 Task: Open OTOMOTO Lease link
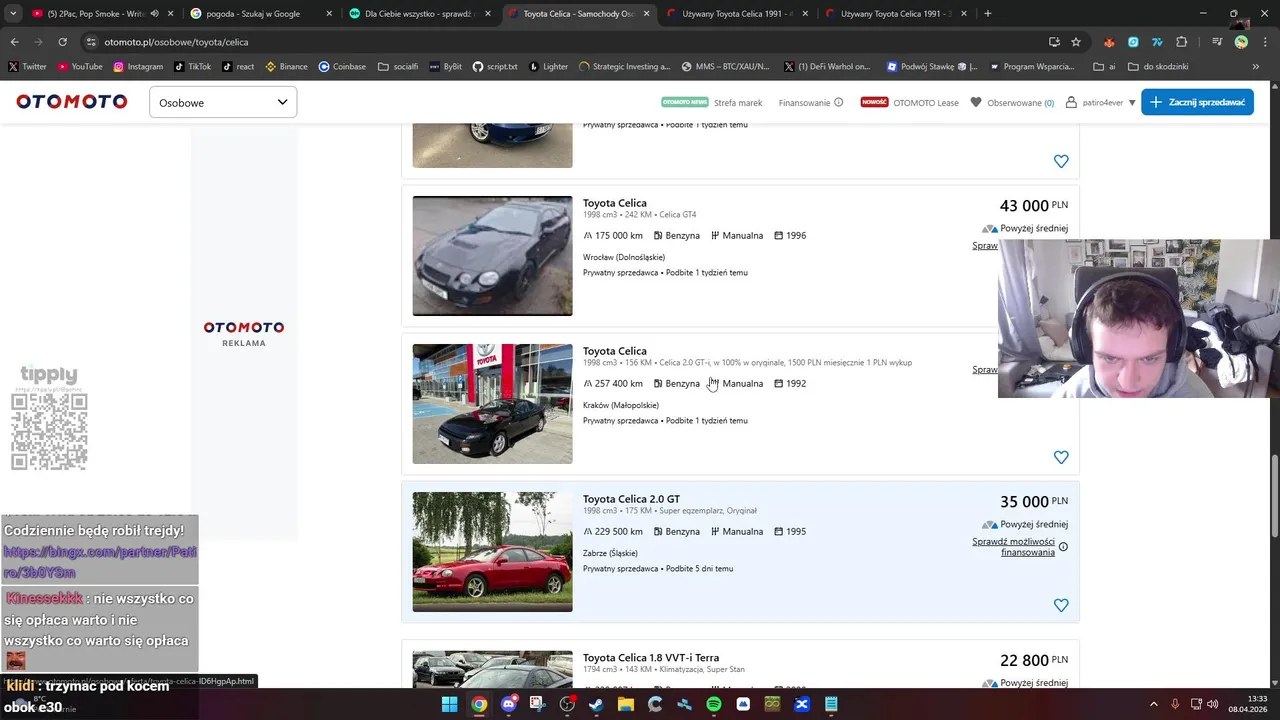[926, 102]
